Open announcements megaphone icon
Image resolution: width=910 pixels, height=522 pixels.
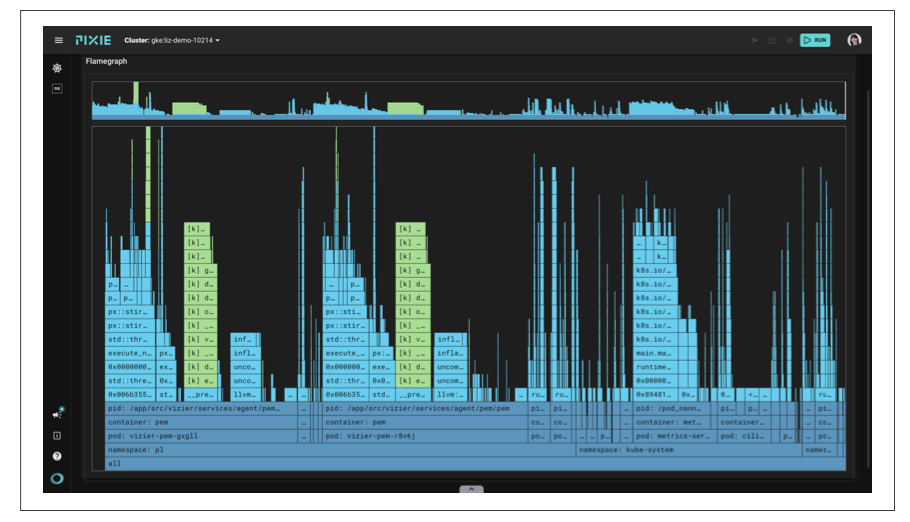pos(57,413)
